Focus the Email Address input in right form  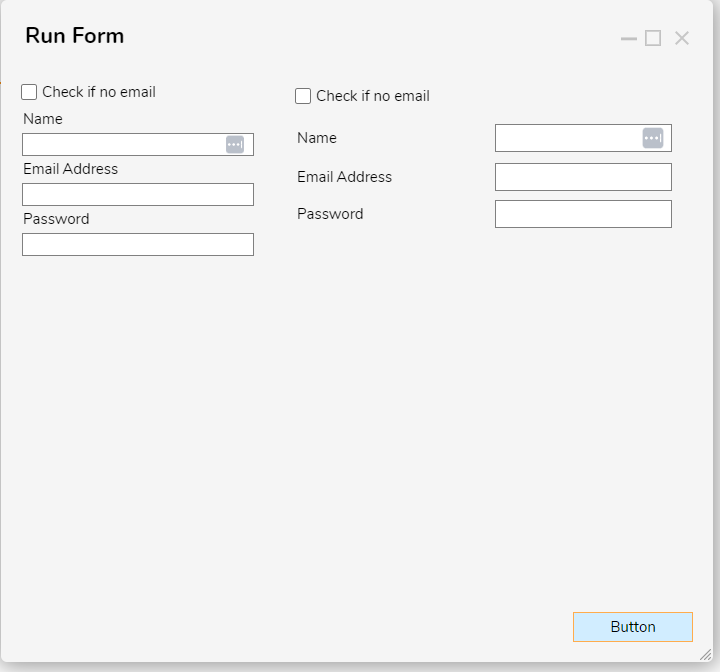pyautogui.click(x=583, y=177)
